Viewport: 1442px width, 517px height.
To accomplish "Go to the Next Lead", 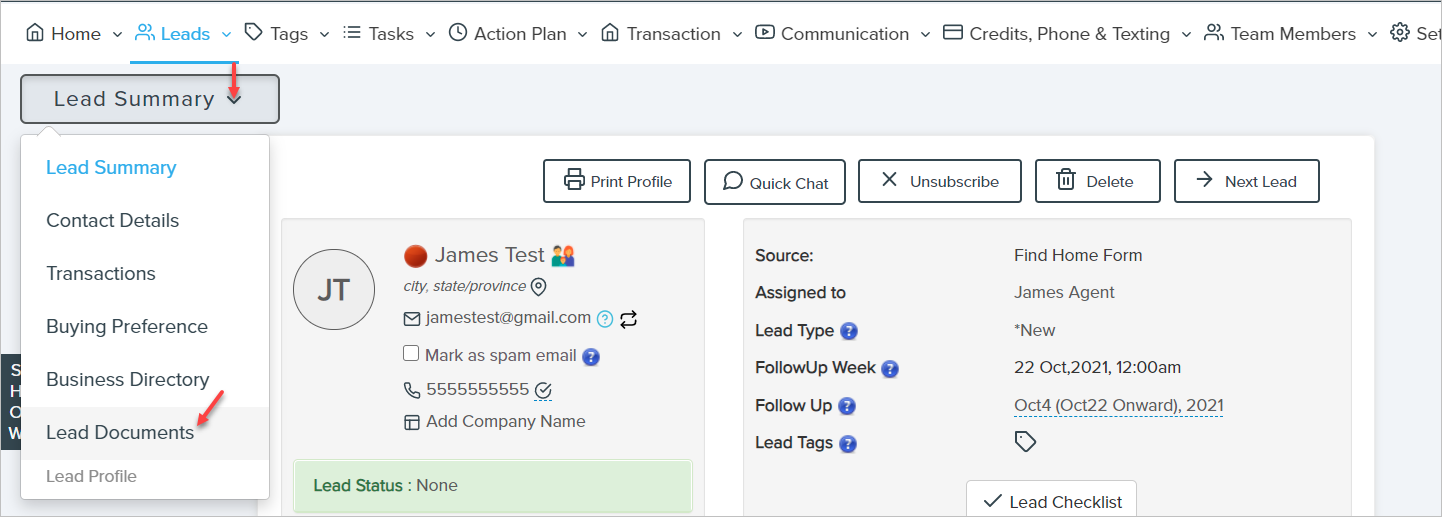I will coord(1246,181).
